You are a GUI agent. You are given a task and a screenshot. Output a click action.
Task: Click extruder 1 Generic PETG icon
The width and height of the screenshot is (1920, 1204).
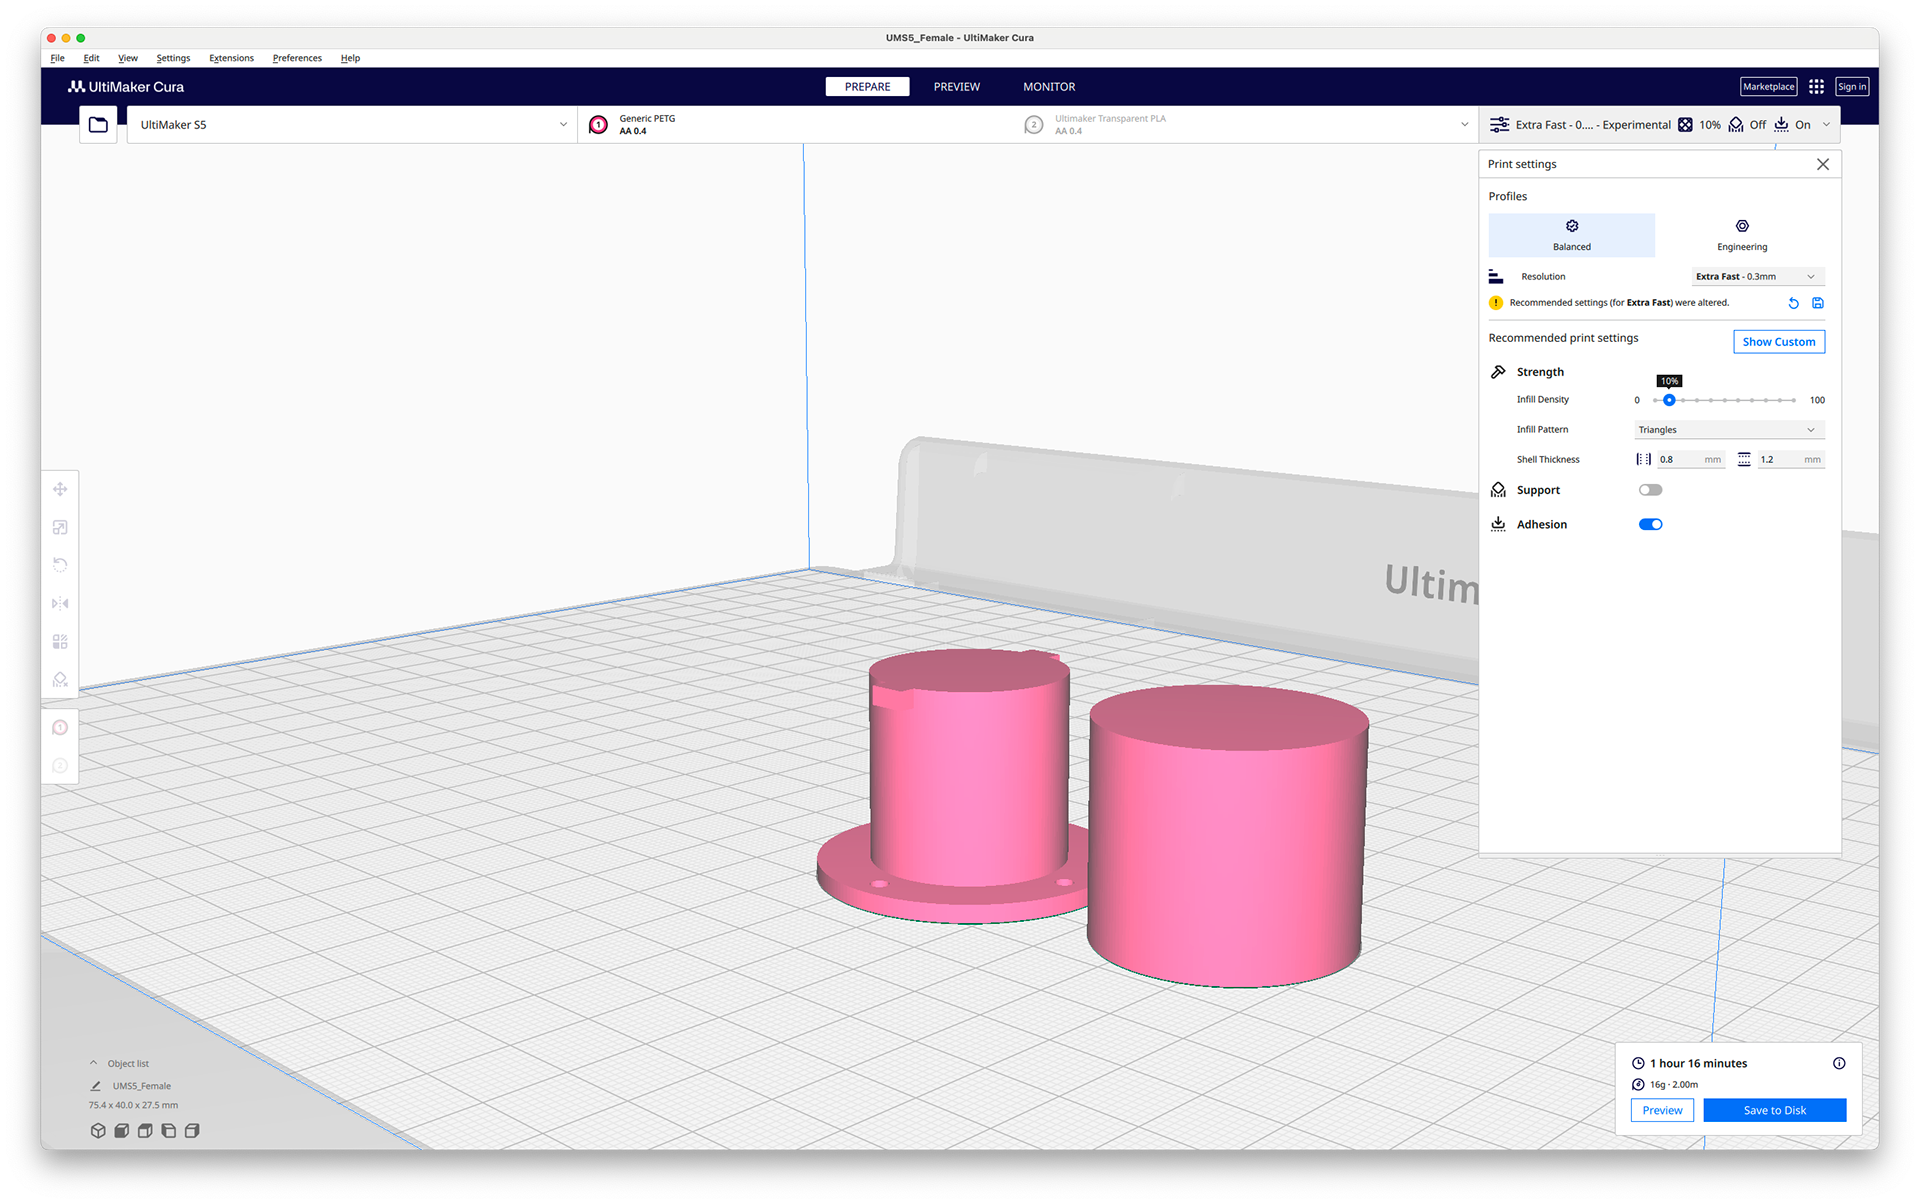tap(598, 125)
